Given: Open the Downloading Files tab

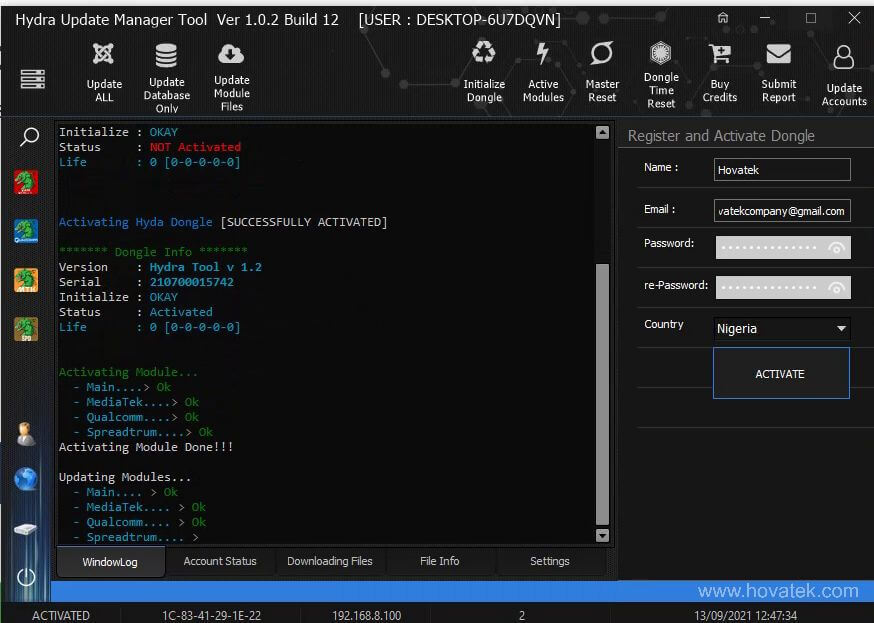Looking at the screenshot, I should click(x=330, y=561).
